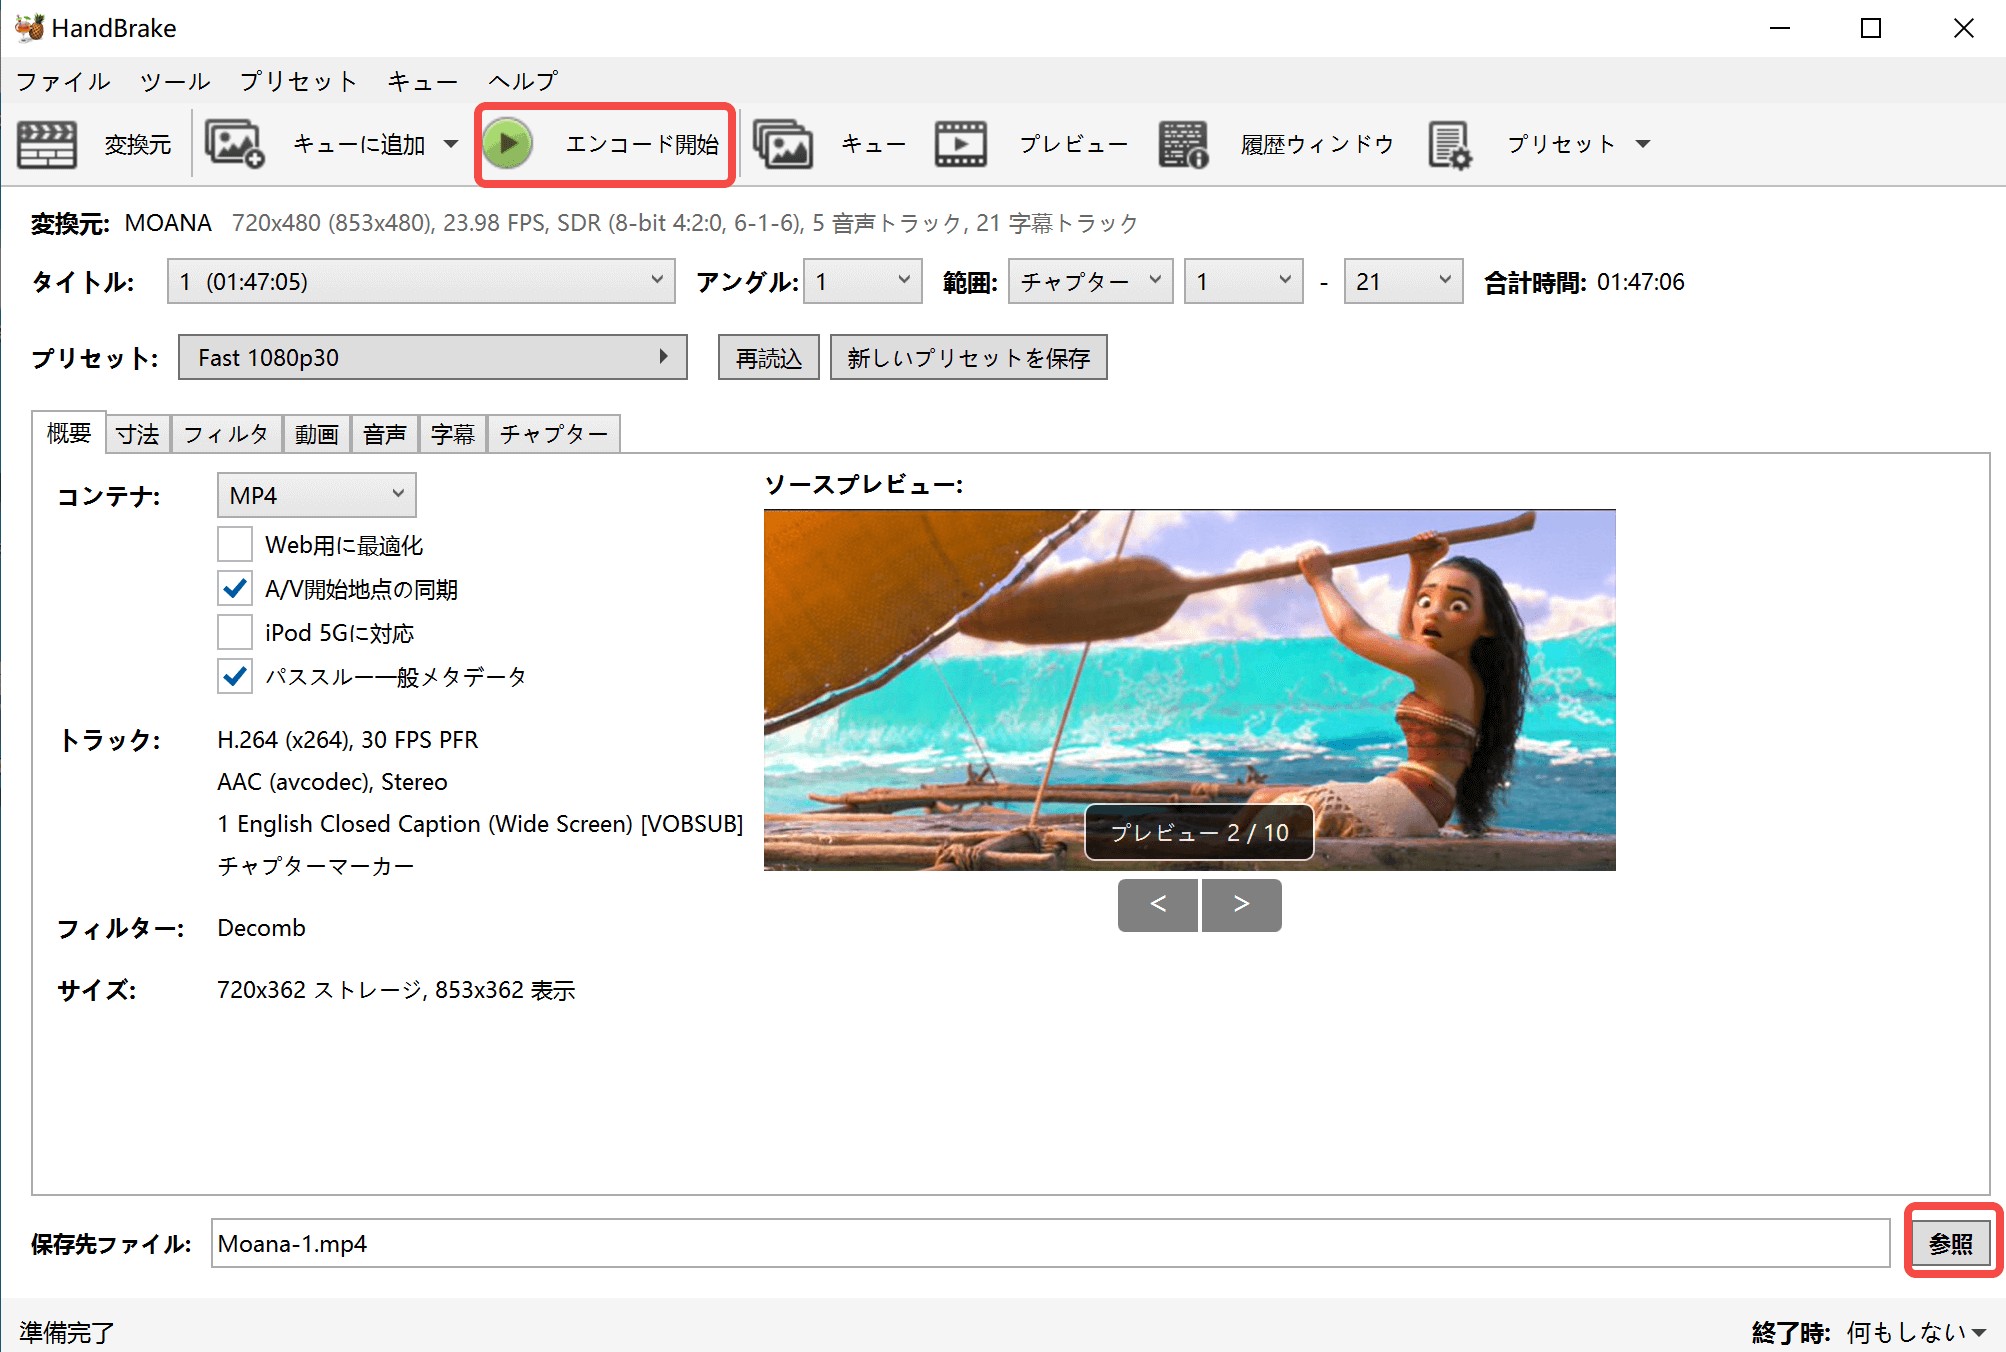Click the HandBrake app logo icon
The height and width of the screenshot is (1352, 2006).
(29, 27)
